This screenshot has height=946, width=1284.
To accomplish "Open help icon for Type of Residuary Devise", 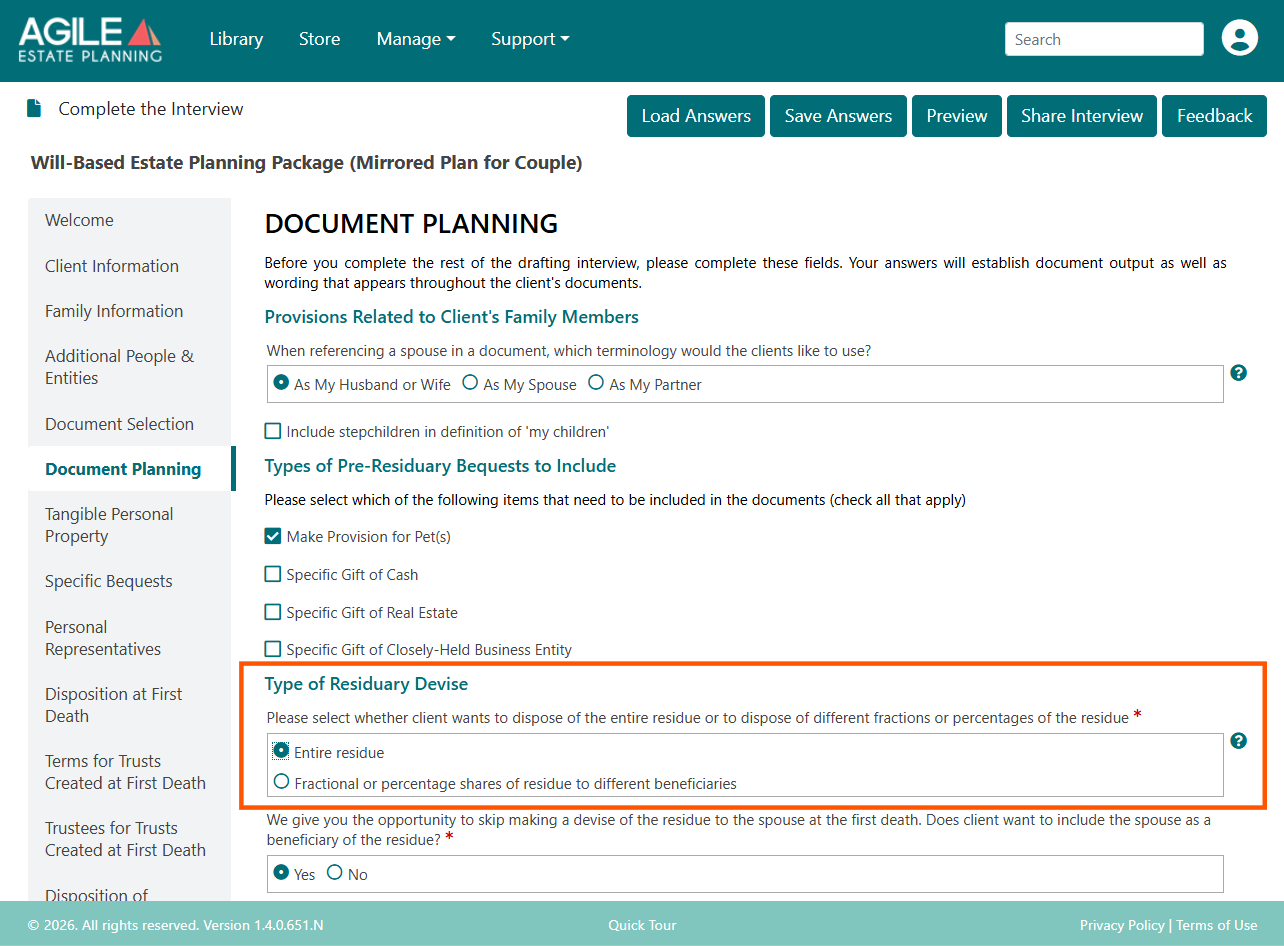I will [x=1239, y=741].
